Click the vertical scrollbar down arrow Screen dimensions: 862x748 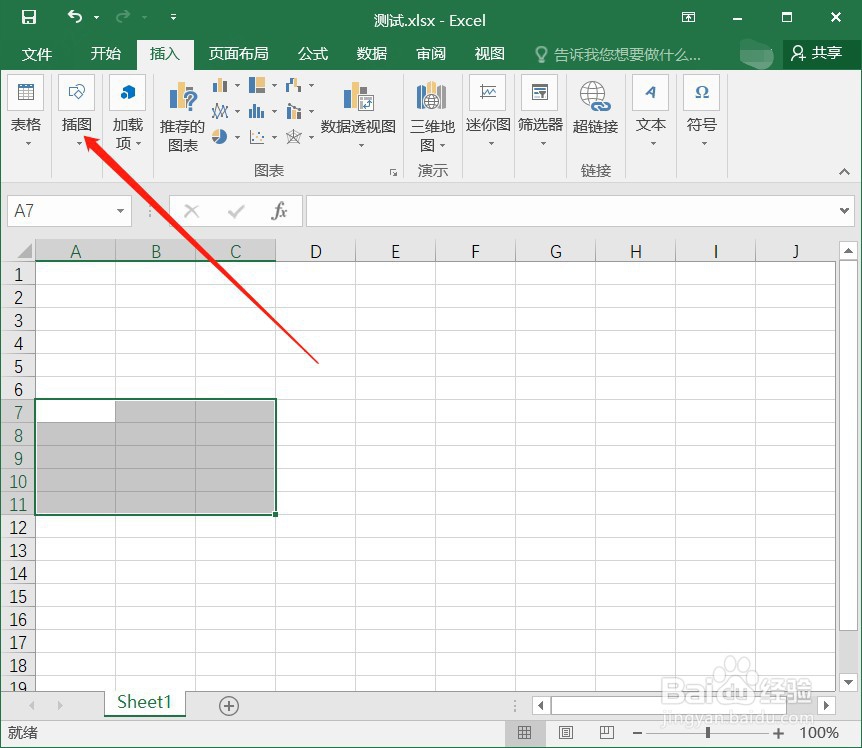tap(848, 682)
